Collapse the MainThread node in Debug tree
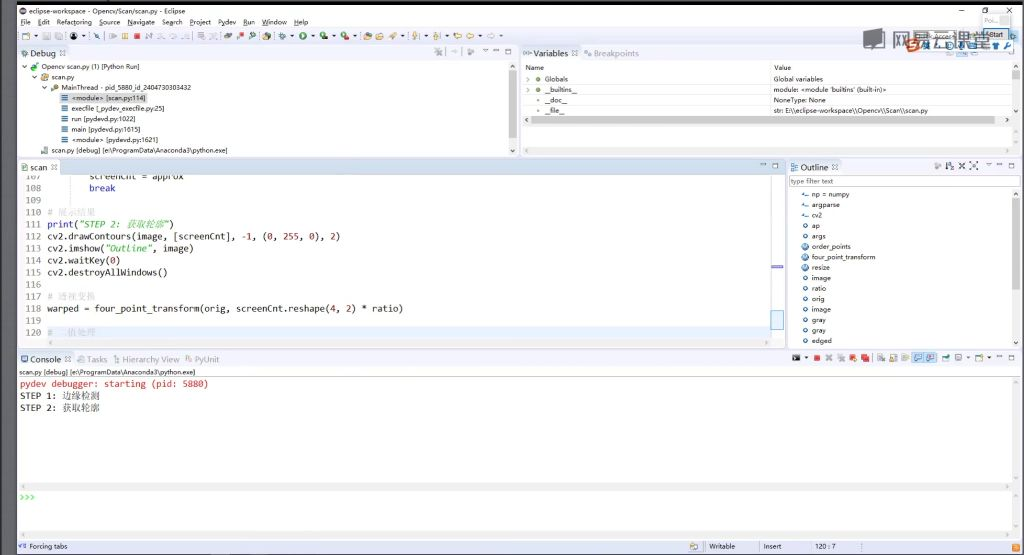This screenshot has height=555, width=1024. [x=45, y=87]
